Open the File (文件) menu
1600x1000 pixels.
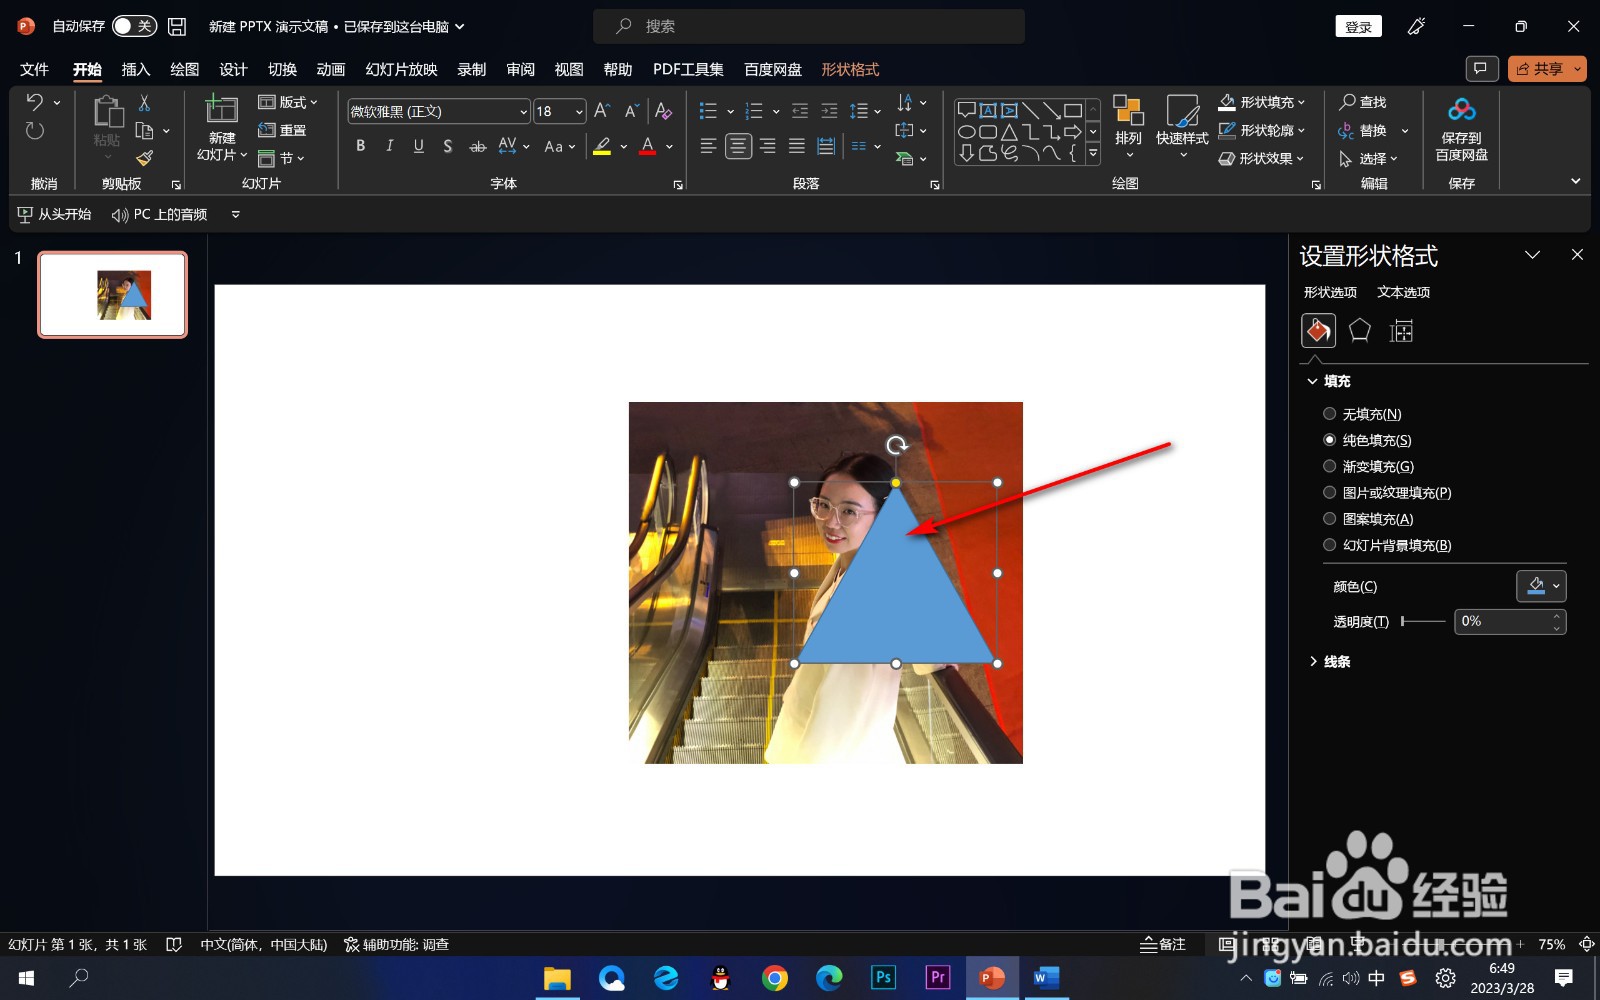click(34, 69)
